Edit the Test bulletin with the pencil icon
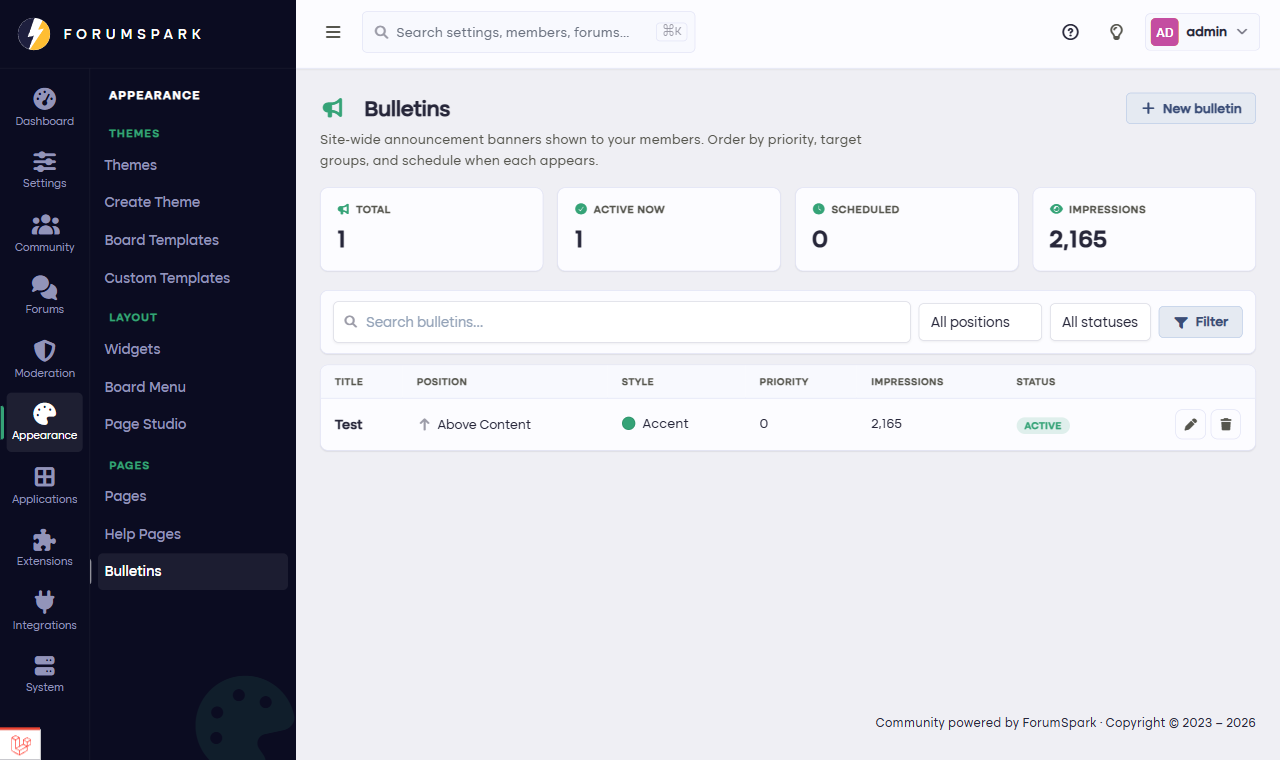Image resolution: width=1280 pixels, height=760 pixels. coord(1190,425)
